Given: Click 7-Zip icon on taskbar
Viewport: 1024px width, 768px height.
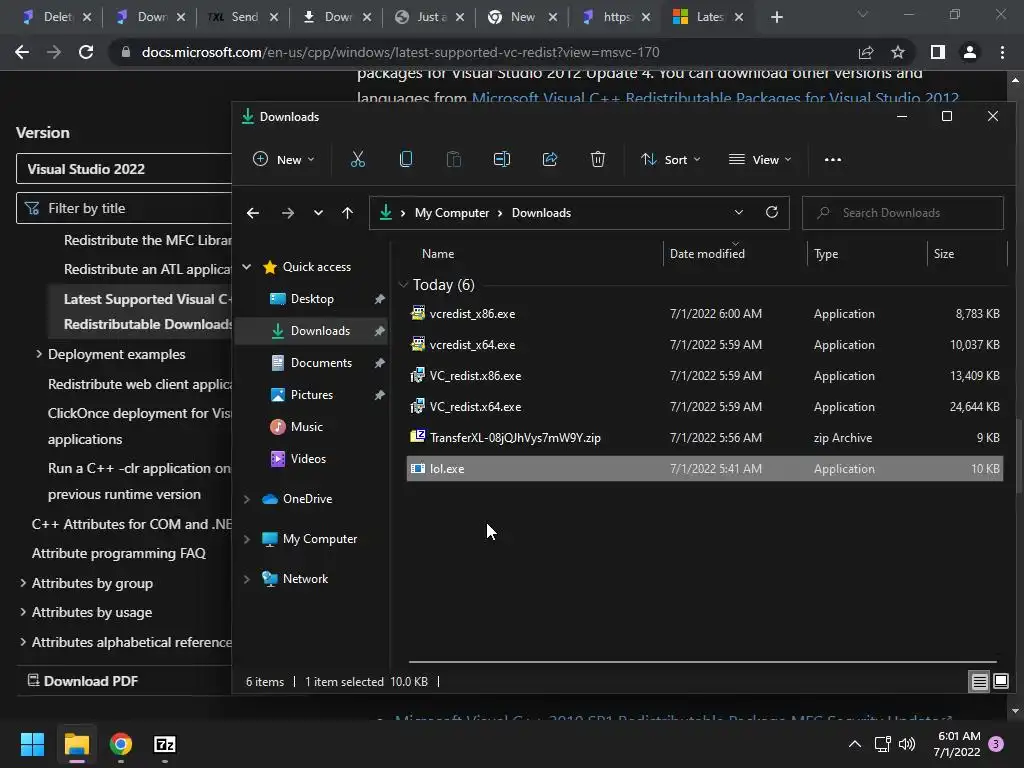Looking at the screenshot, I should (165, 744).
